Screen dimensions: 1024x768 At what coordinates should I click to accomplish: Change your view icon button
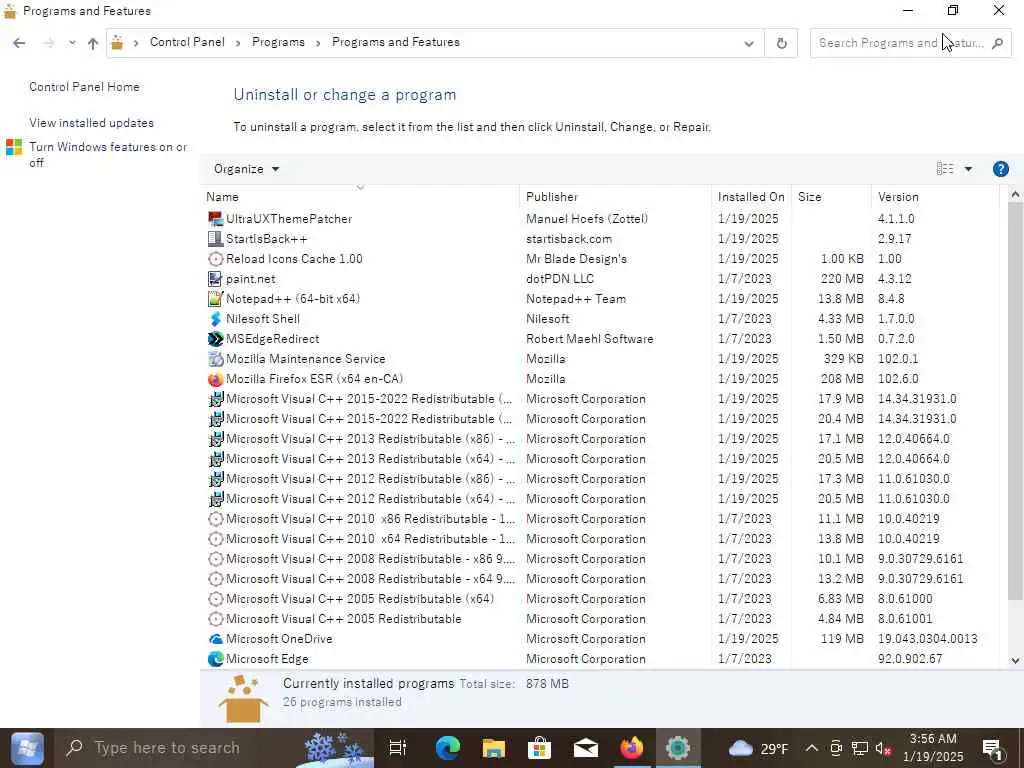(945, 169)
